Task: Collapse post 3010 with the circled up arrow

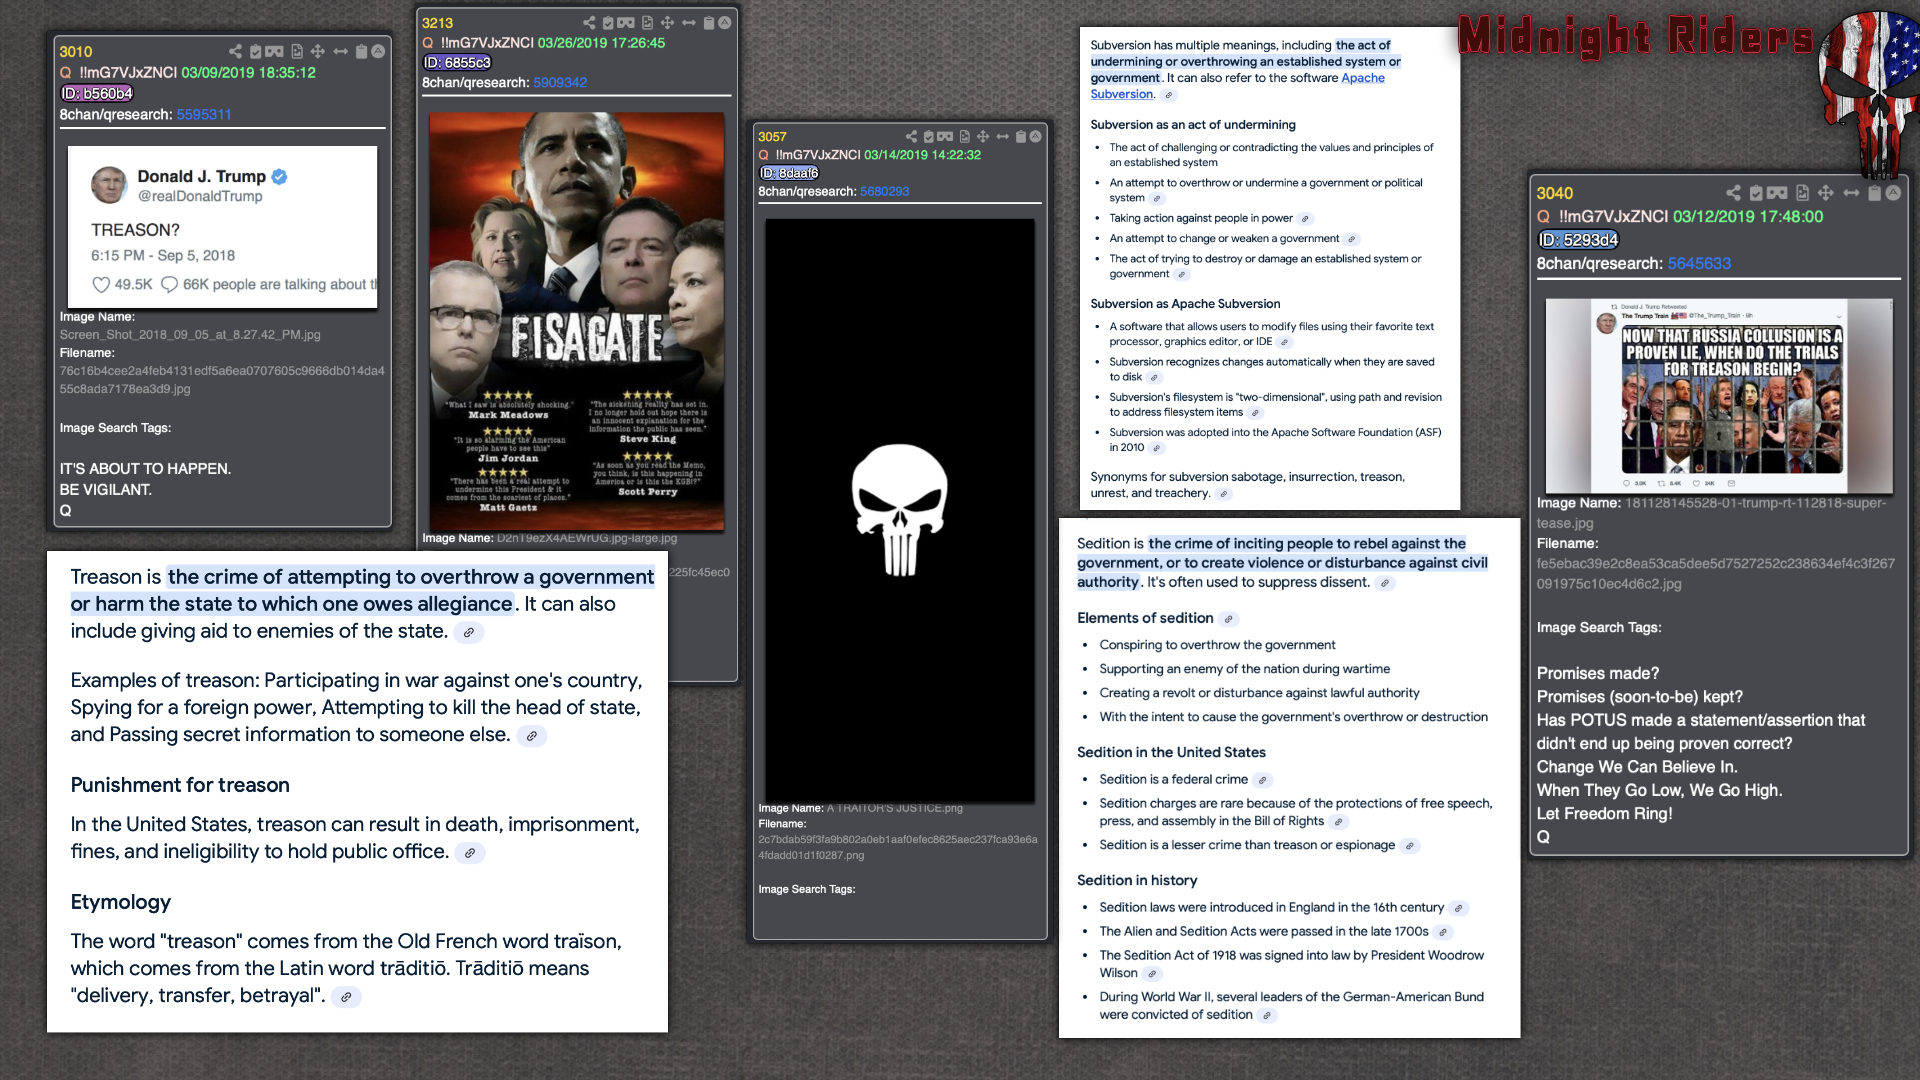Action: click(378, 51)
